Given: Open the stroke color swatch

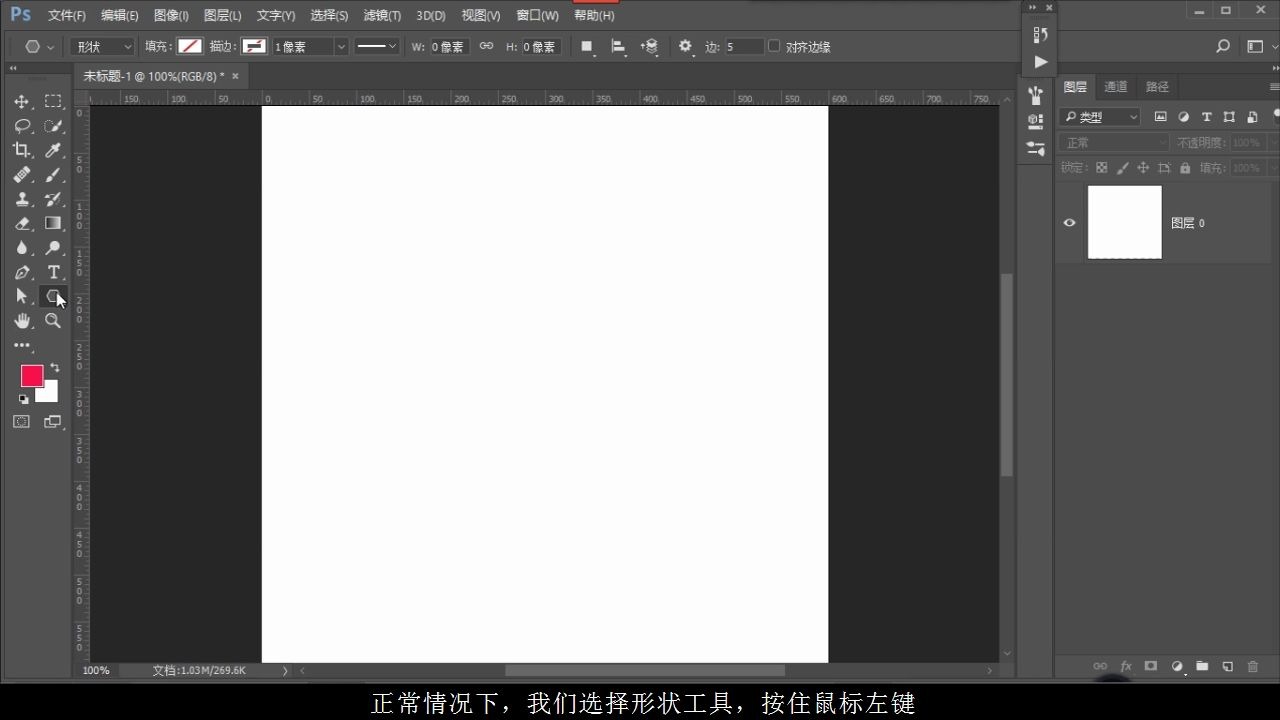Looking at the screenshot, I should [254, 46].
